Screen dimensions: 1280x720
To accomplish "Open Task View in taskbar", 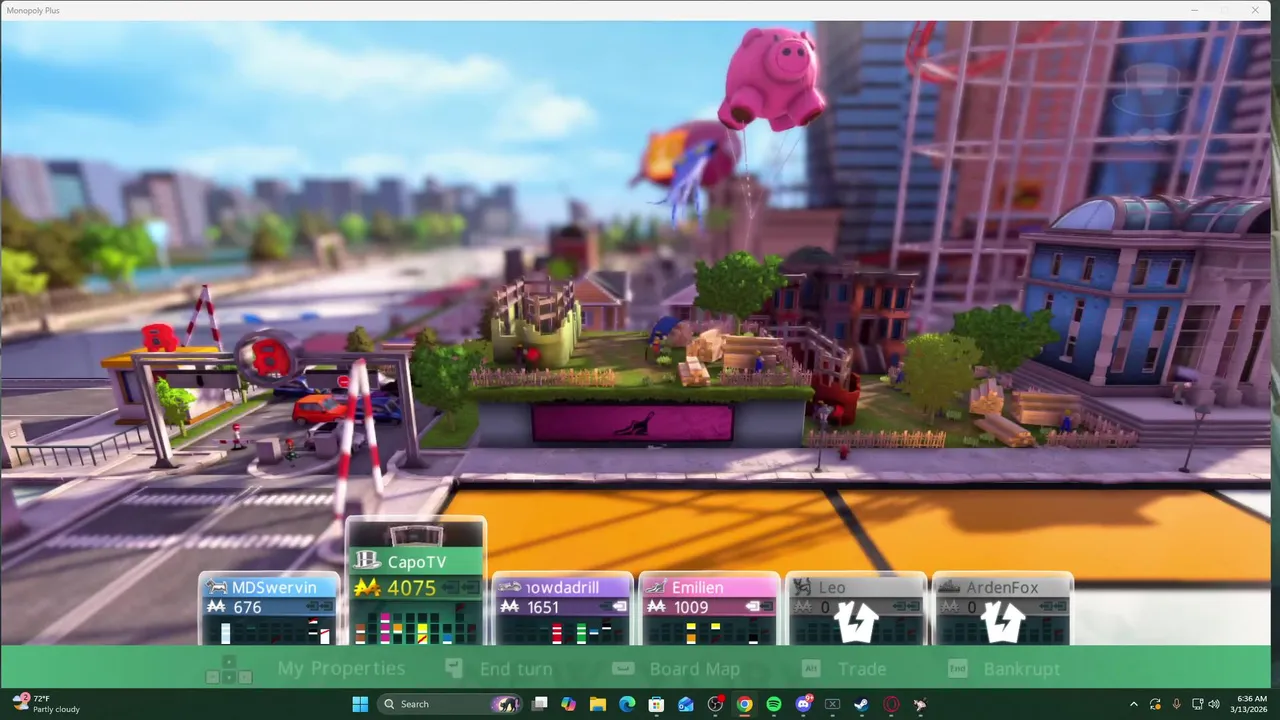I will coord(540,704).
